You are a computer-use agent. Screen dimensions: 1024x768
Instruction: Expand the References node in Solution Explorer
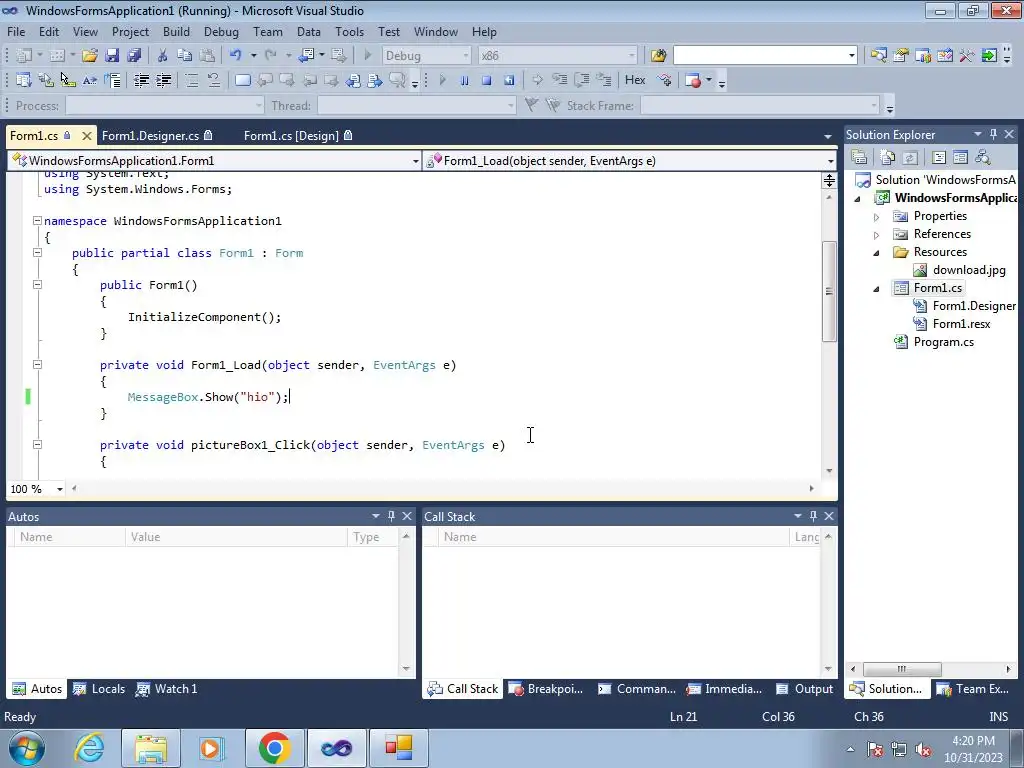point(876,234)
